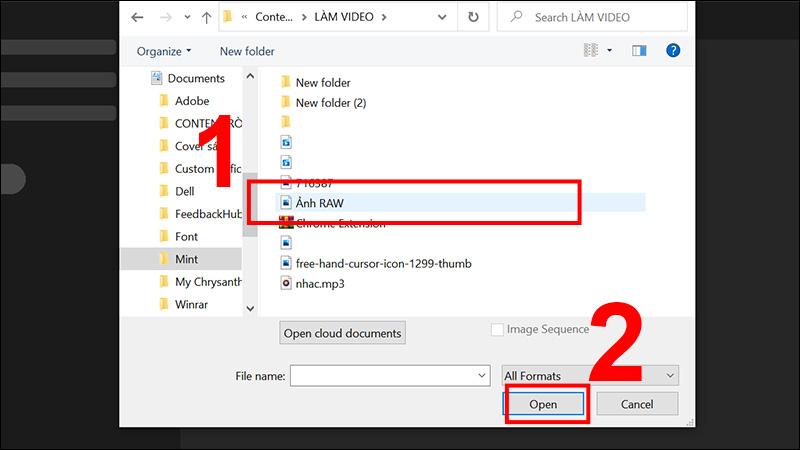Click the Open cloud documents button
The height and width of the screenshot is (450, 800).
click(342, 333)
